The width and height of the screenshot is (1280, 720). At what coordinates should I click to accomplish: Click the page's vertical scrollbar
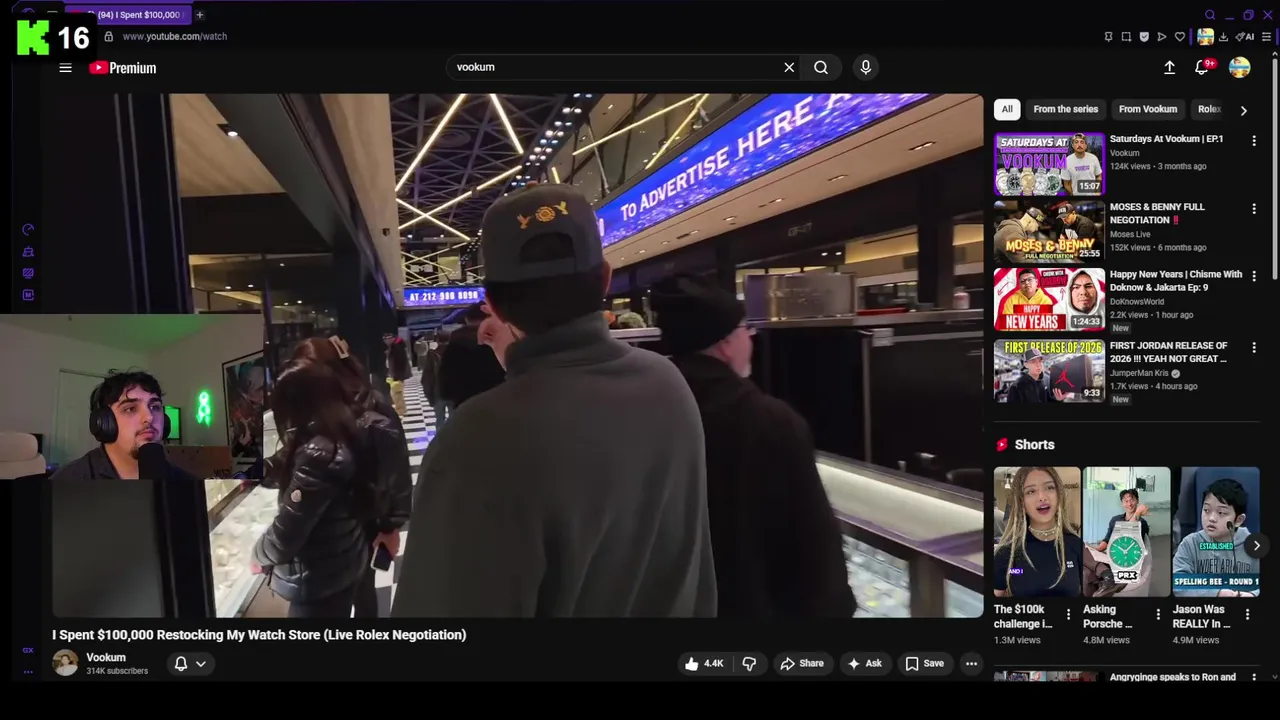click(1274, 170)
